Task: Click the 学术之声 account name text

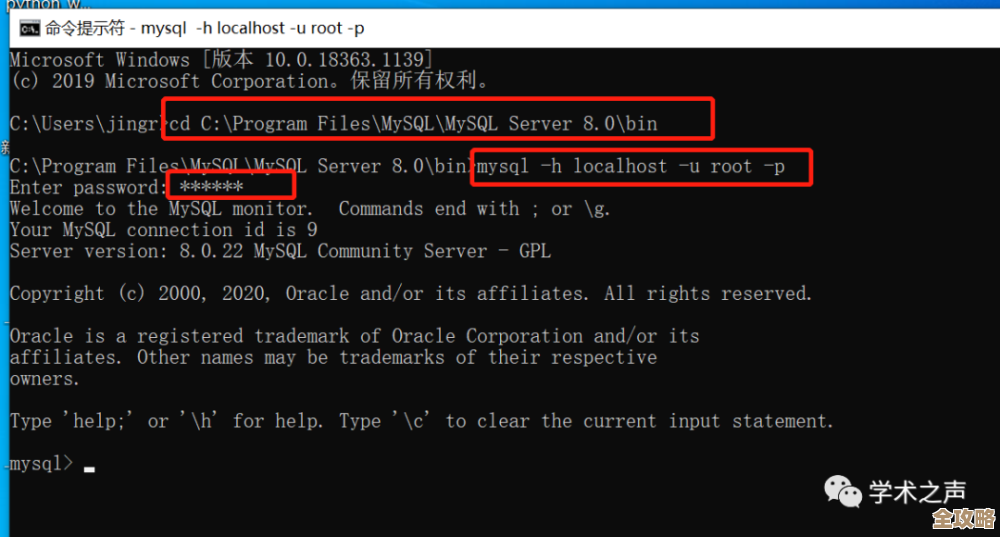Action: [x=917, y=492]
